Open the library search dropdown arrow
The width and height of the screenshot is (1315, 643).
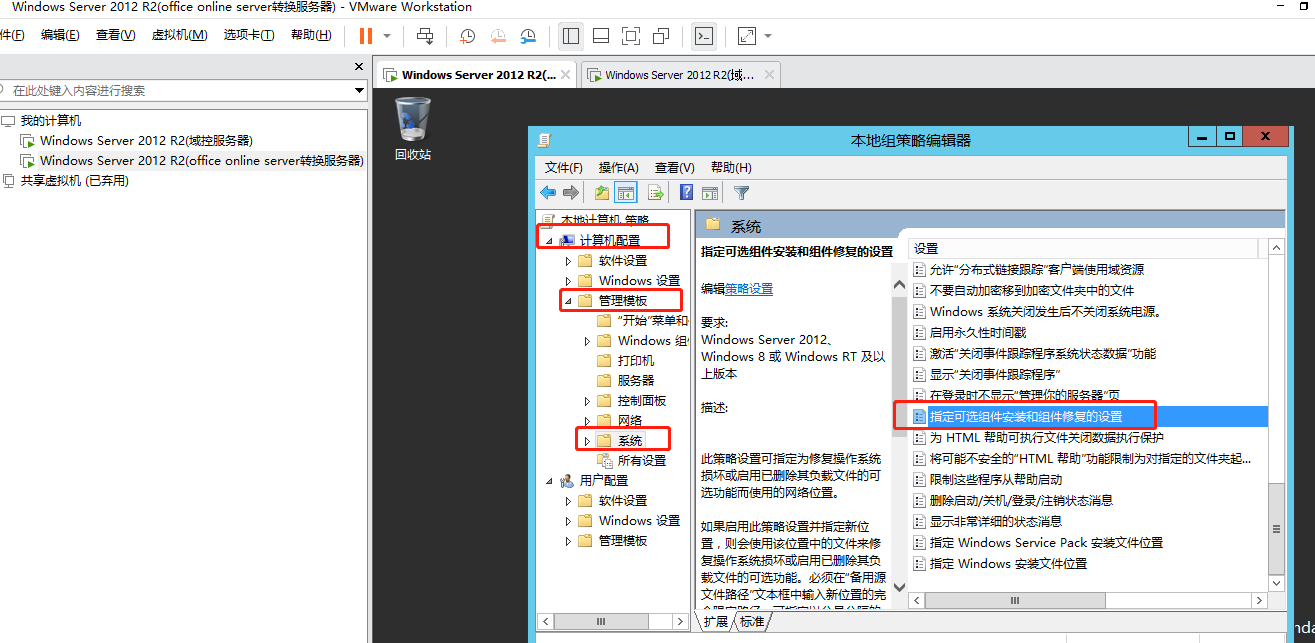click(x=360, y=90)
